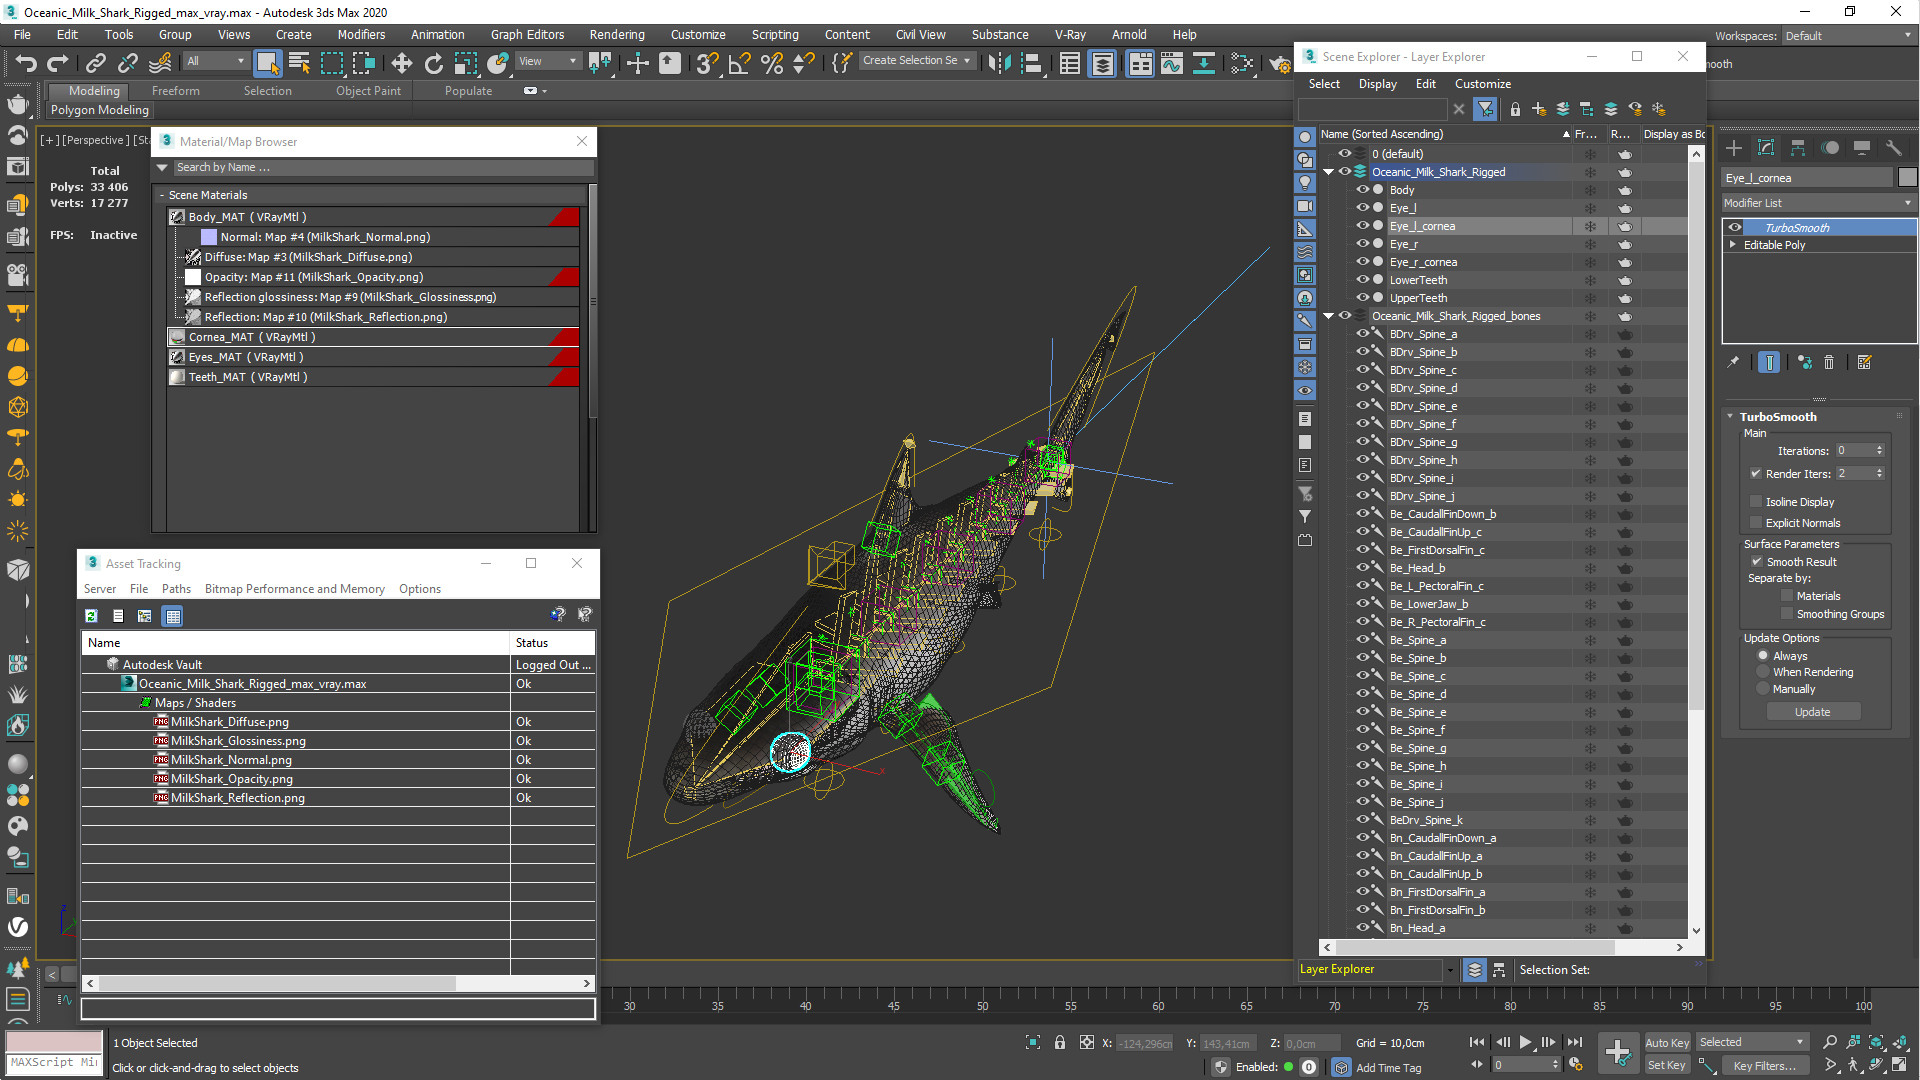Select Manually update option
This screenshot has height=1080, width=1920.
pos(1764,689)
